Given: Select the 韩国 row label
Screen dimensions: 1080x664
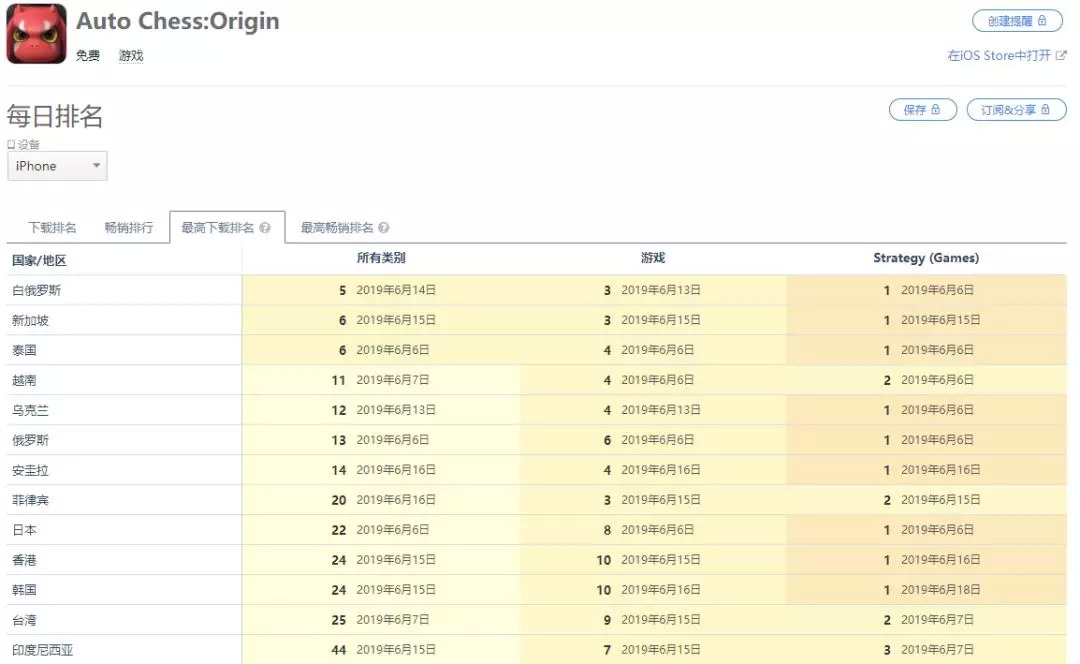Looking at the screenshot, I should (24, 590).
